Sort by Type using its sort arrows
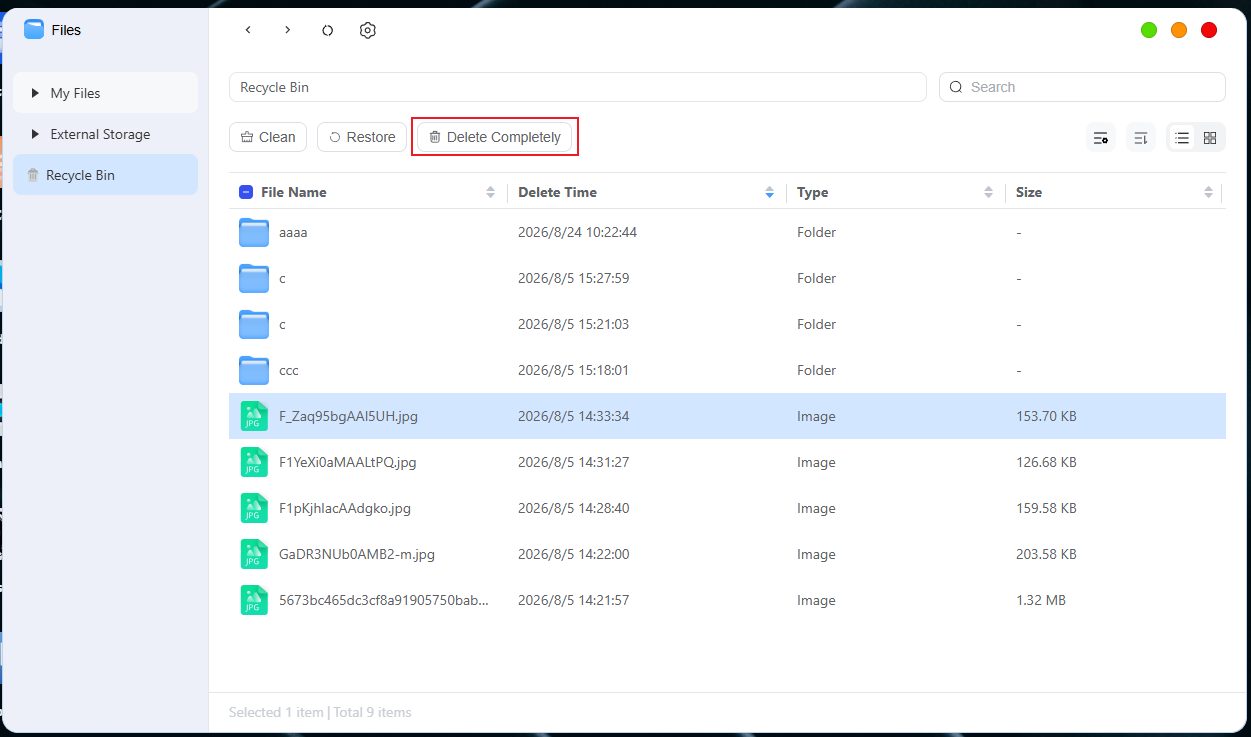The height and width of the screenshot is (737, 1251). pyautogui.click(x=988, y=192)
